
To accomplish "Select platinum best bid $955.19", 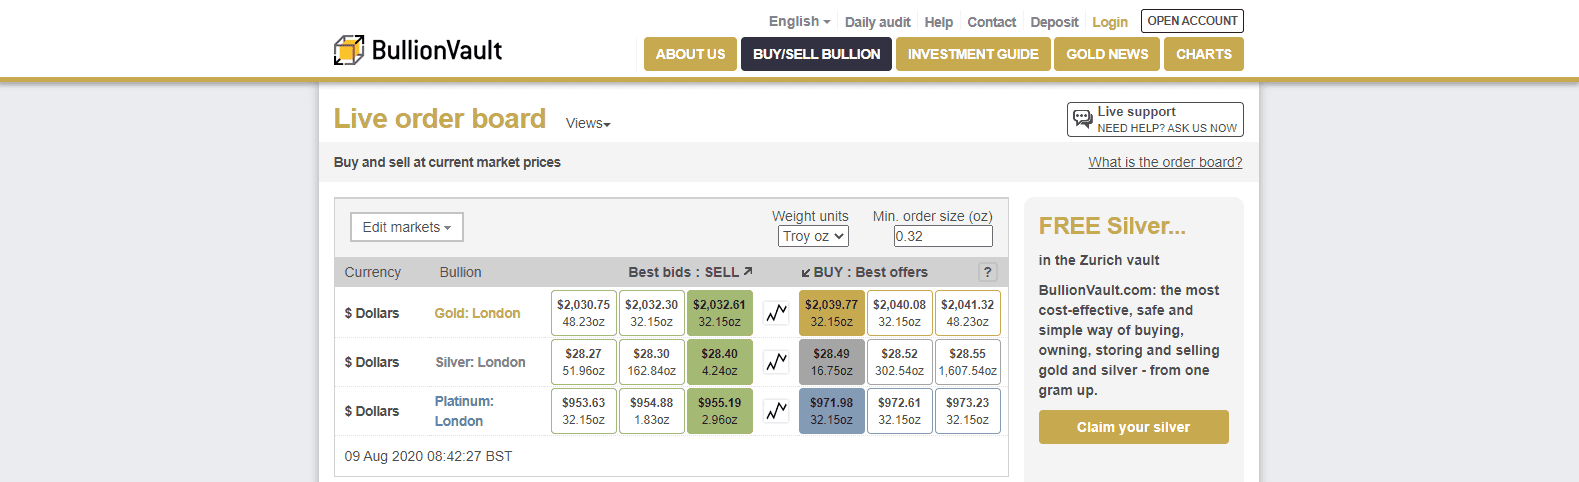I will 720,411.
